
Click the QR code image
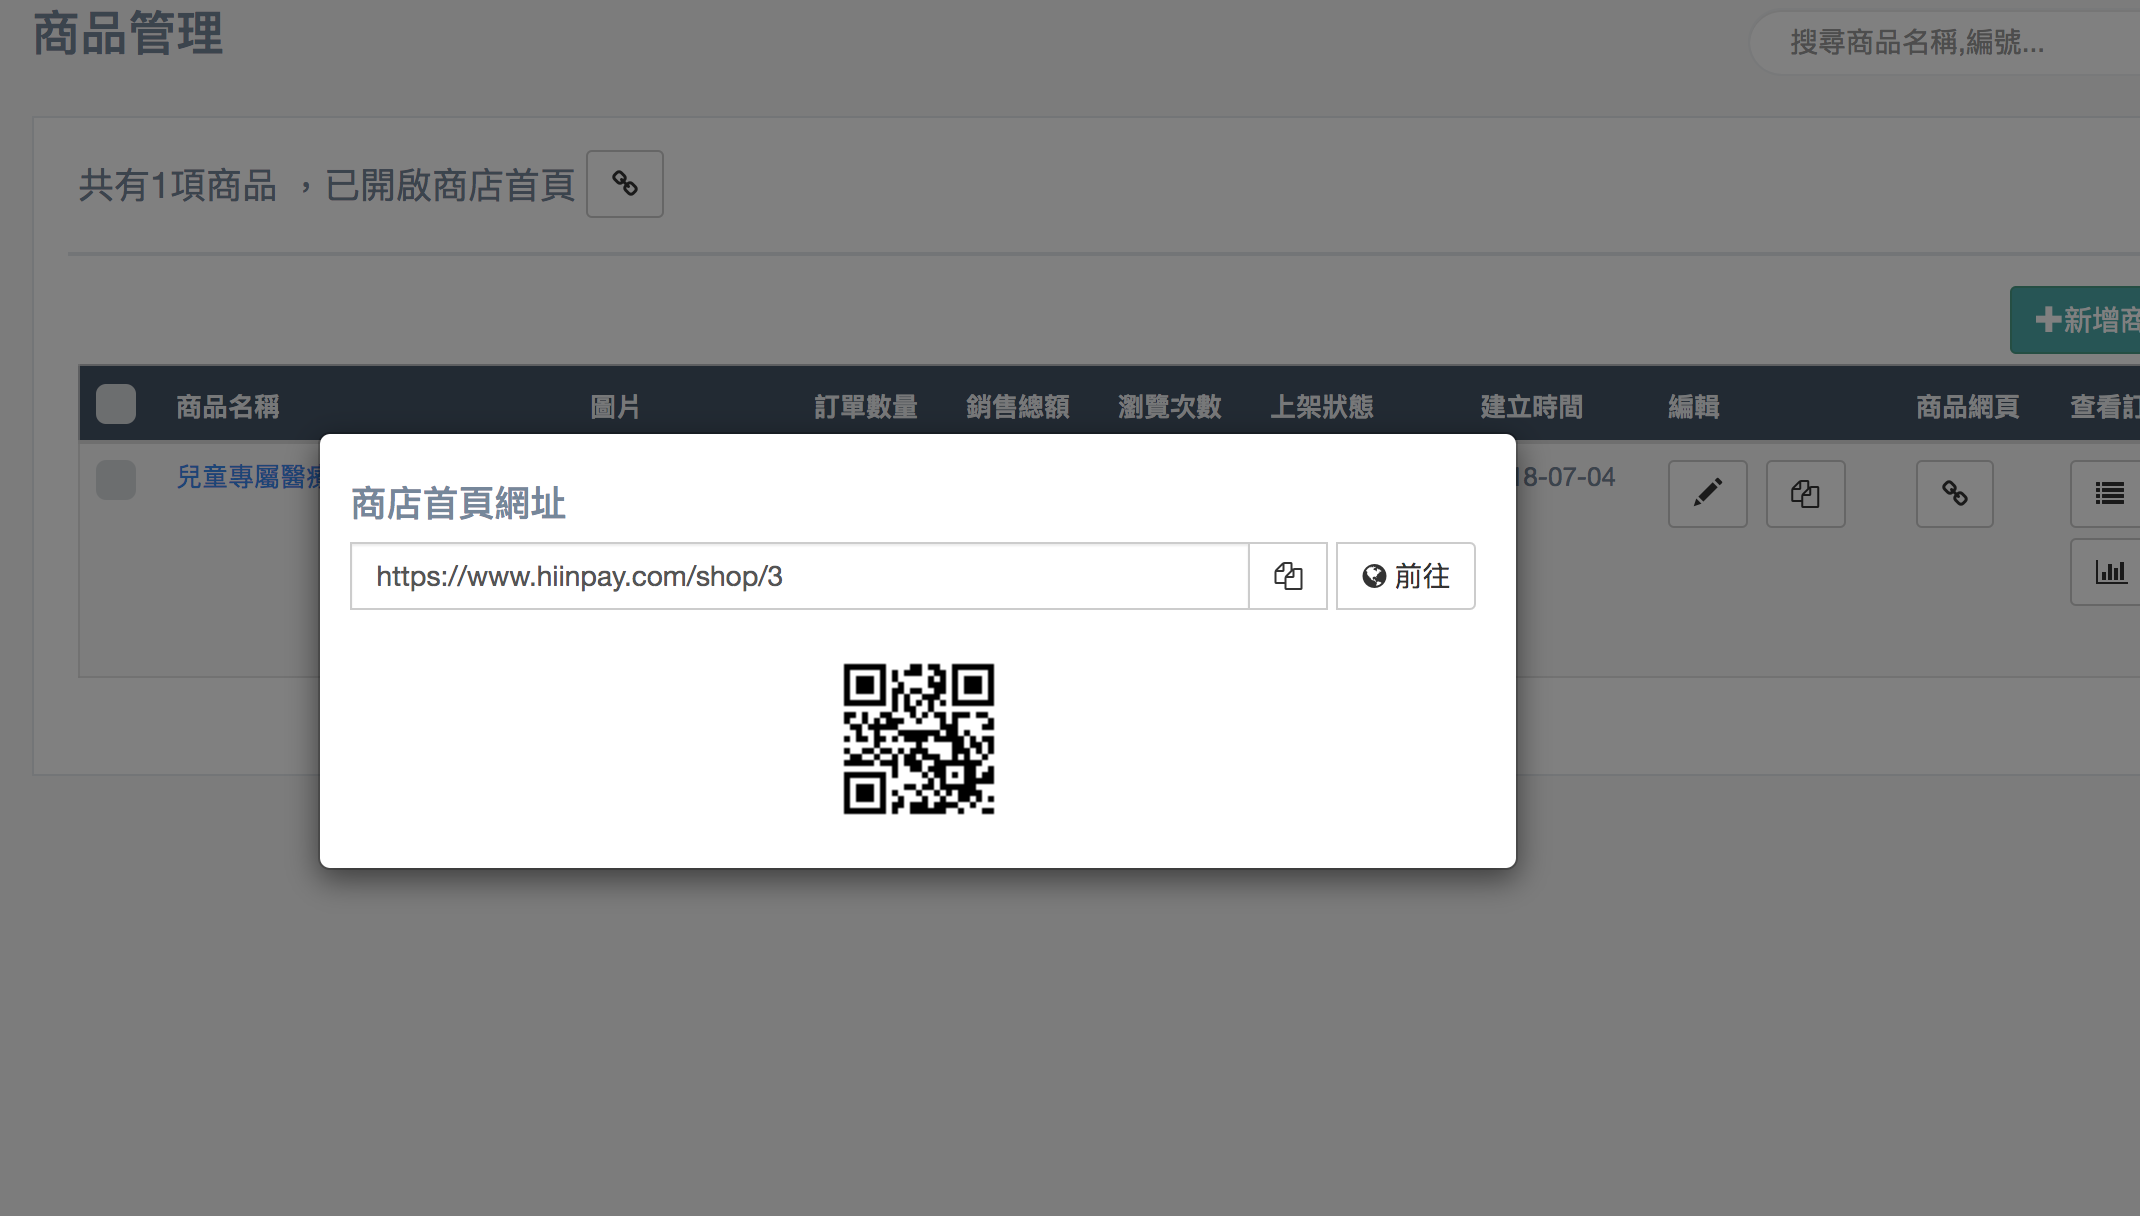tap(918, 739)
